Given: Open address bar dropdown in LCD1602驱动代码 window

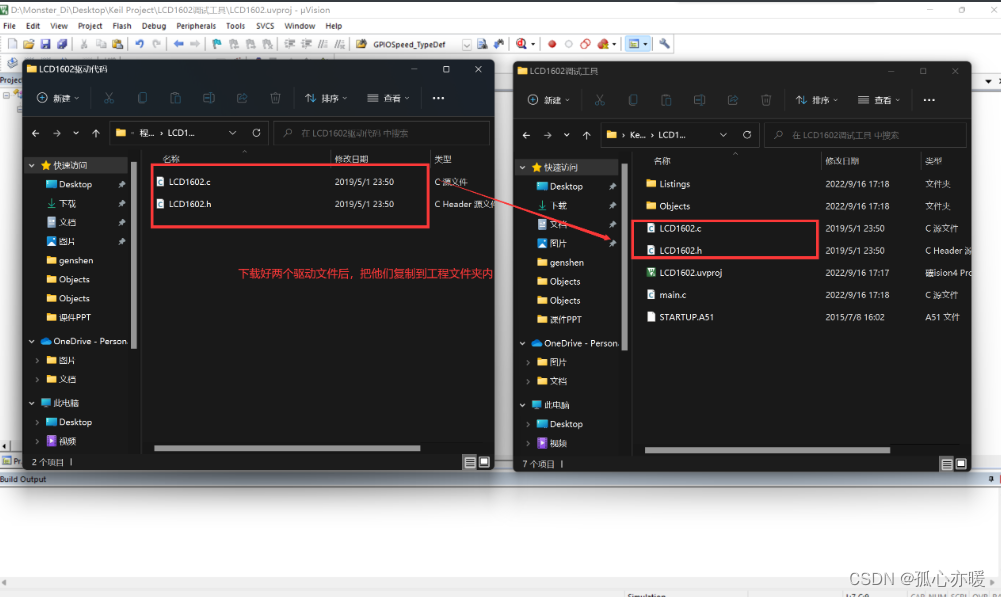Looking at the screenshot, I should [232, 133].
